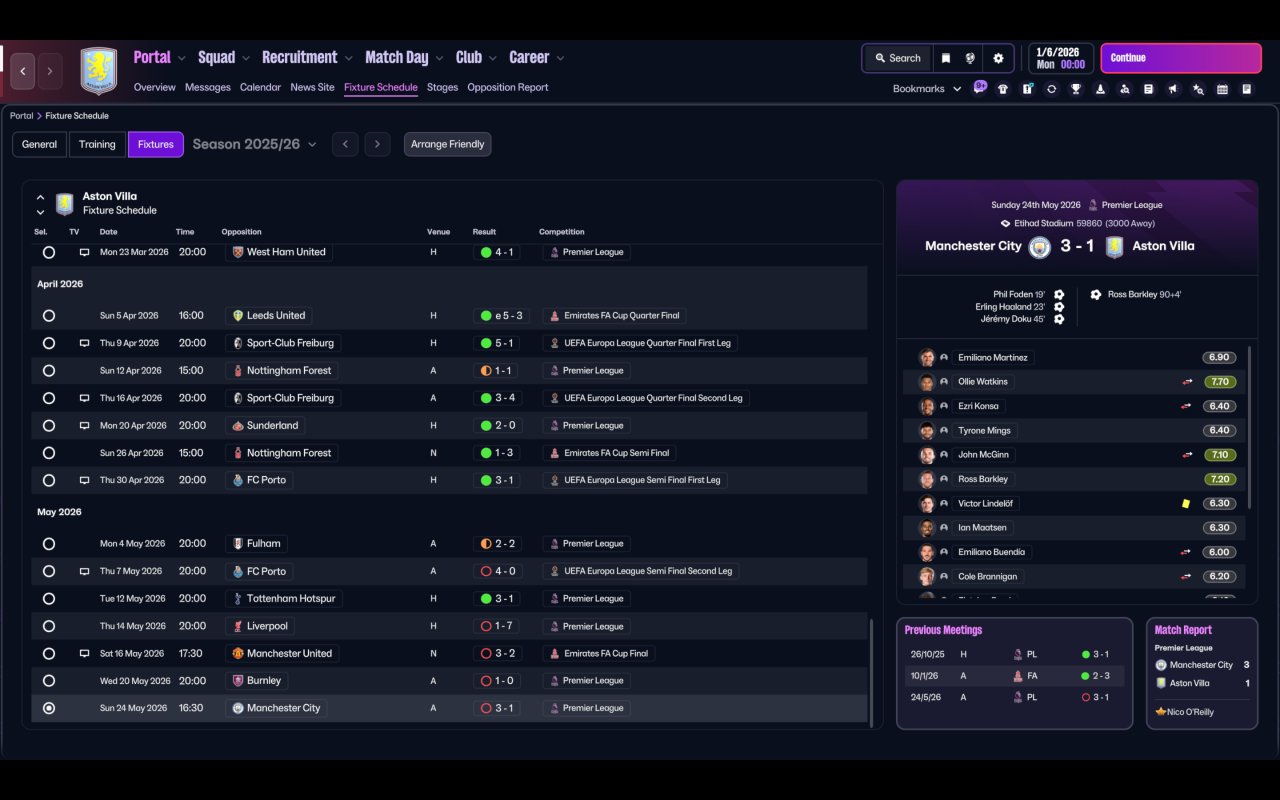Screen dimensions: 1280x800
Task: Select the West Ham United fixture radio button
Action: 49,253
